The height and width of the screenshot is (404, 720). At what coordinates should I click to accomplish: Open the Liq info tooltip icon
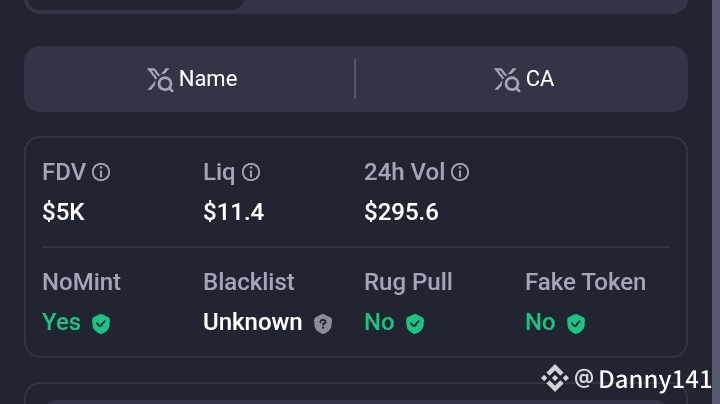click(251, 172)
